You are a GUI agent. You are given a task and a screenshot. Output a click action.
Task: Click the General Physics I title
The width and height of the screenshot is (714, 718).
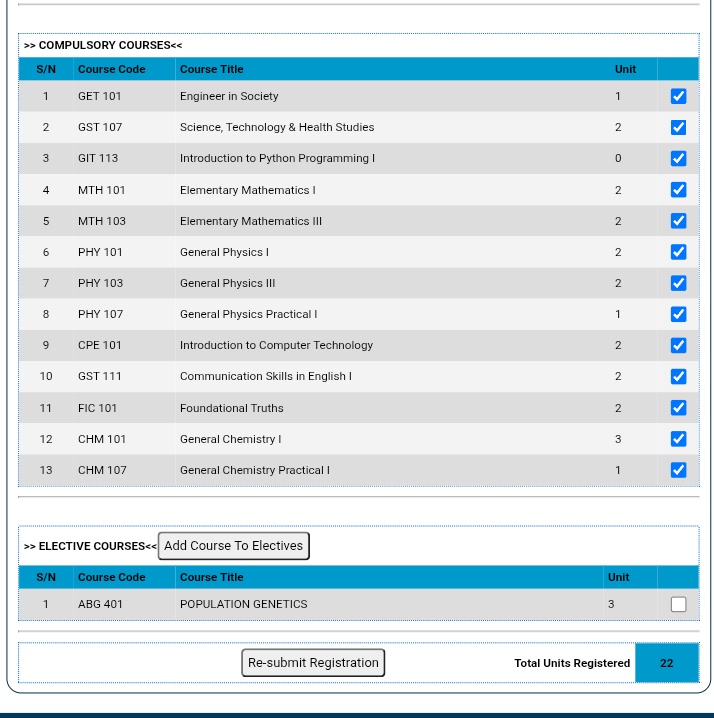click(x=224, y=252)
